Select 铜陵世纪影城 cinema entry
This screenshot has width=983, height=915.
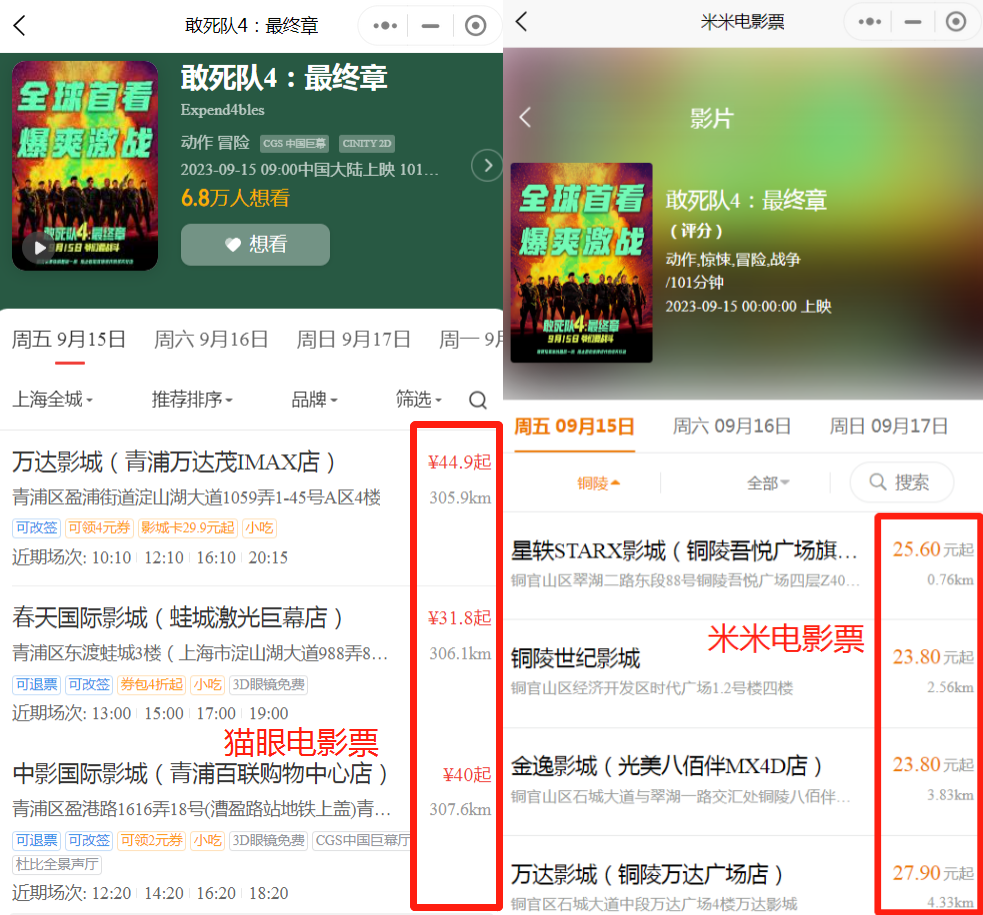coord(575,659)
